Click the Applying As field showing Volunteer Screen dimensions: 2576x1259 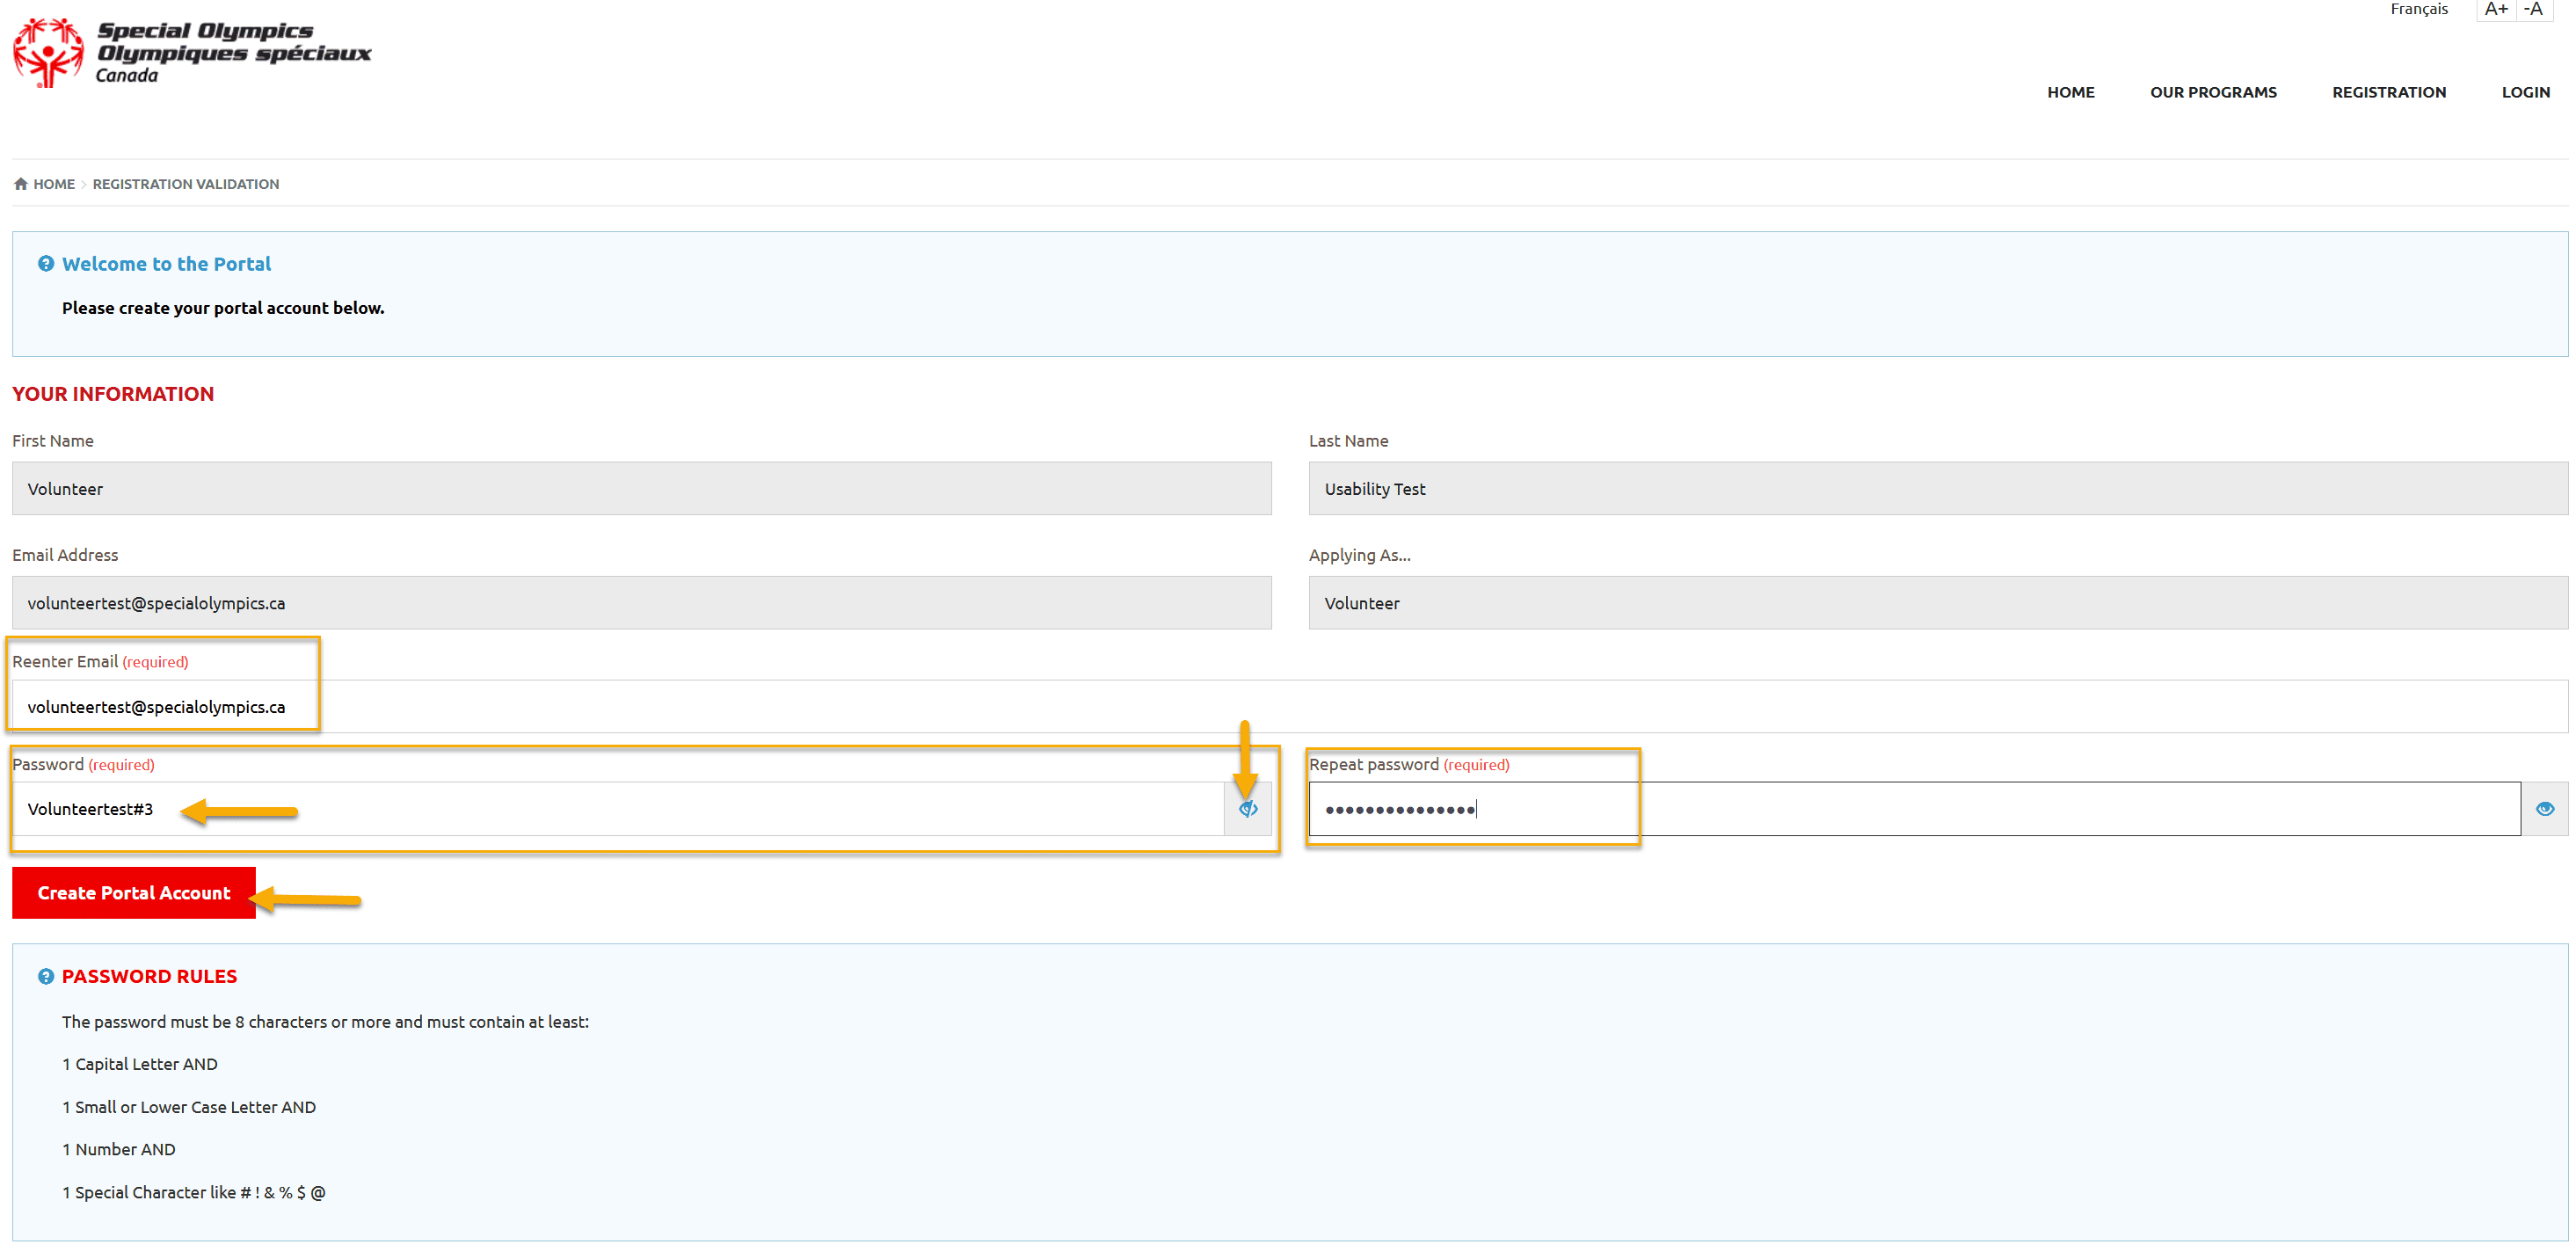click(1938, 603)
